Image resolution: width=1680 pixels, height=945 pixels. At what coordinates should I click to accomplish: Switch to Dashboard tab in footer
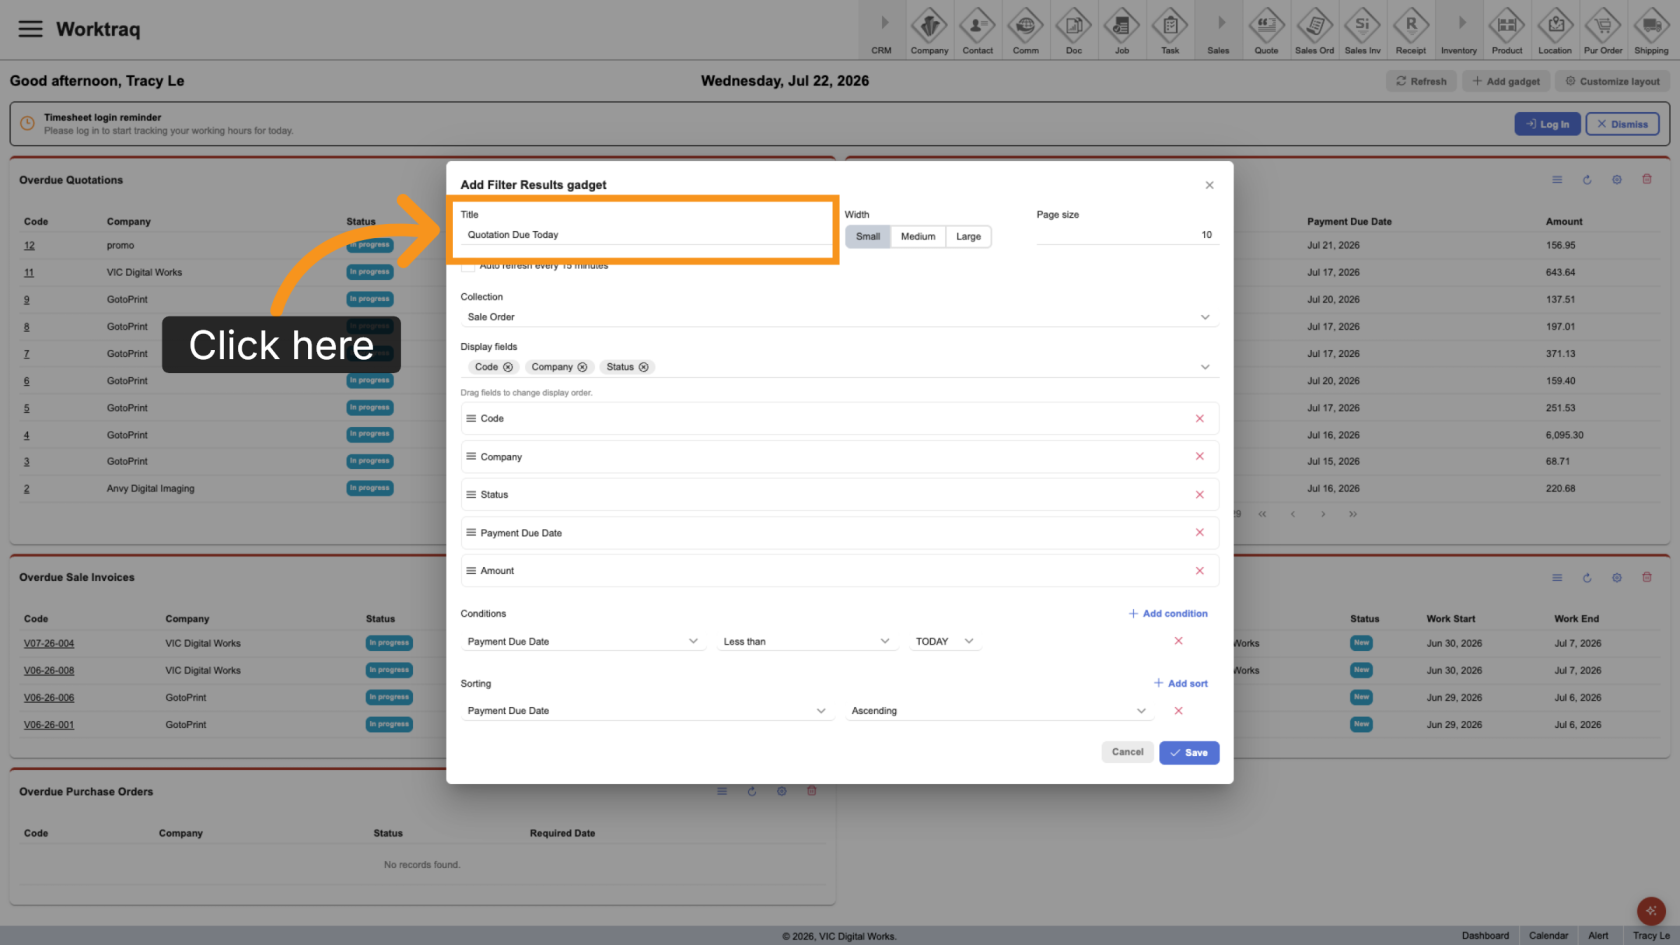[x=1485, y=936]
